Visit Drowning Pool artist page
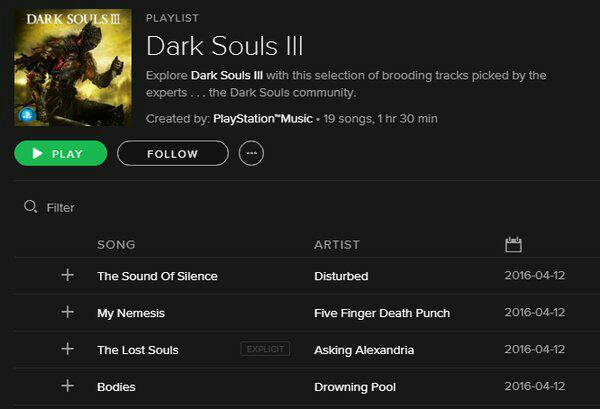This screenshot has height=409, width=600. (354, 387)
